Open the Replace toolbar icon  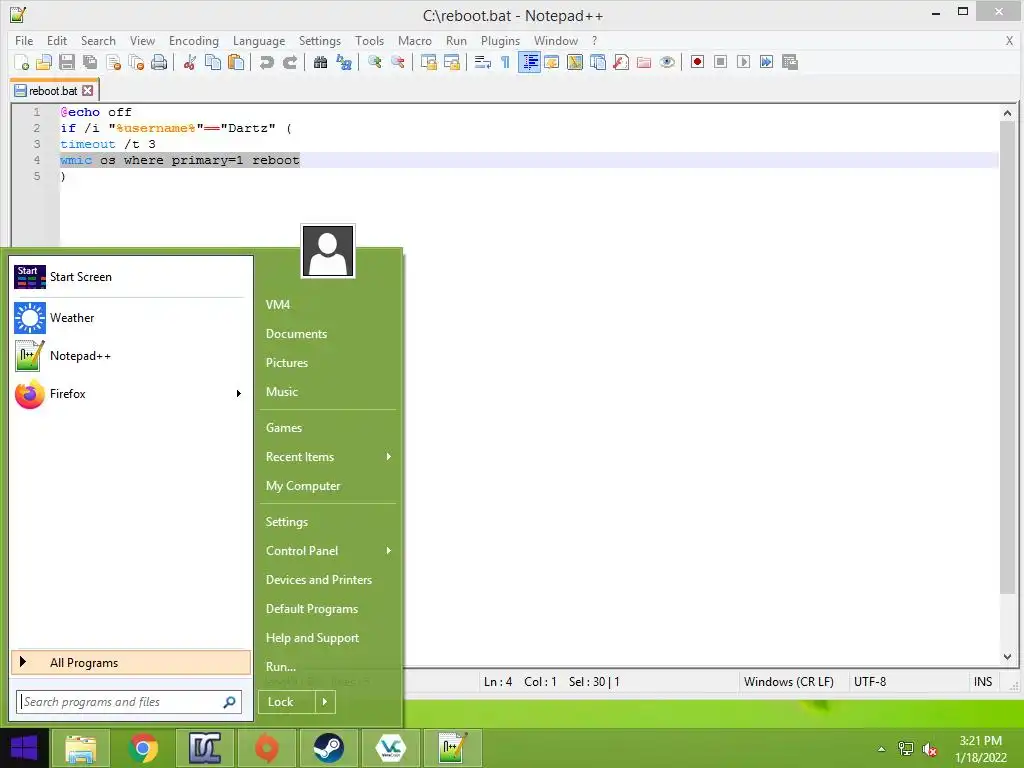[344, 62]
